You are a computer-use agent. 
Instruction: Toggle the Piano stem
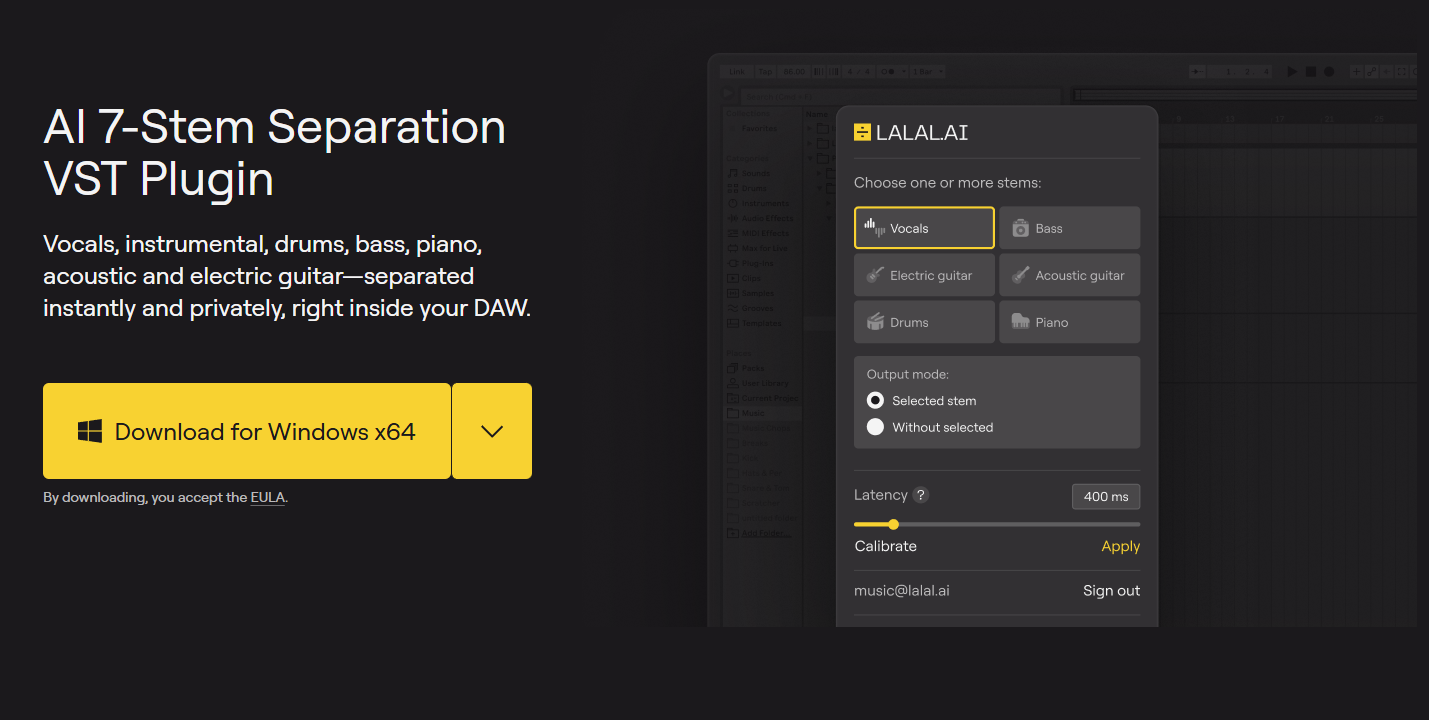pyautogui.click(x=1069, y=322)
